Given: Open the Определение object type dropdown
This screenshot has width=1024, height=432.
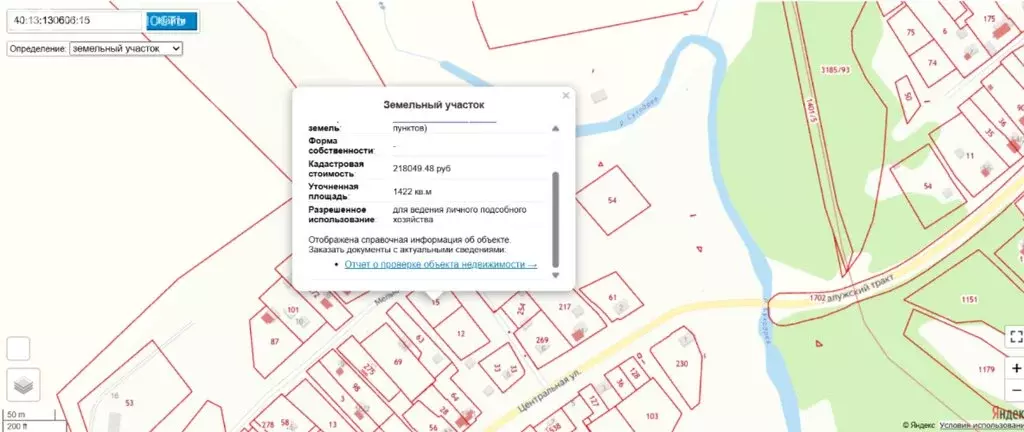Looking at the screenshot, I should click(x=126, y=48).
